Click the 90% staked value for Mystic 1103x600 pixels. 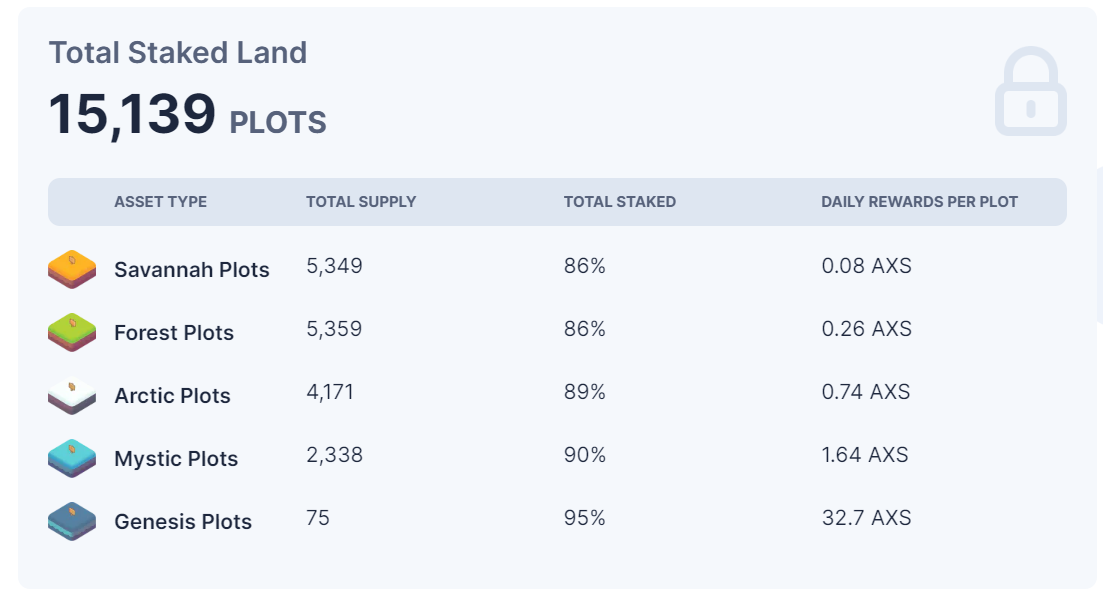click(x=585, y=455)
